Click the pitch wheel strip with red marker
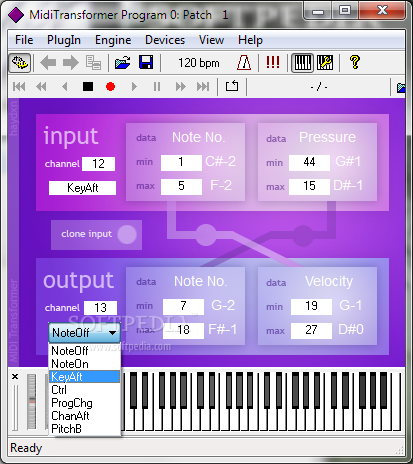 (32, 402)
